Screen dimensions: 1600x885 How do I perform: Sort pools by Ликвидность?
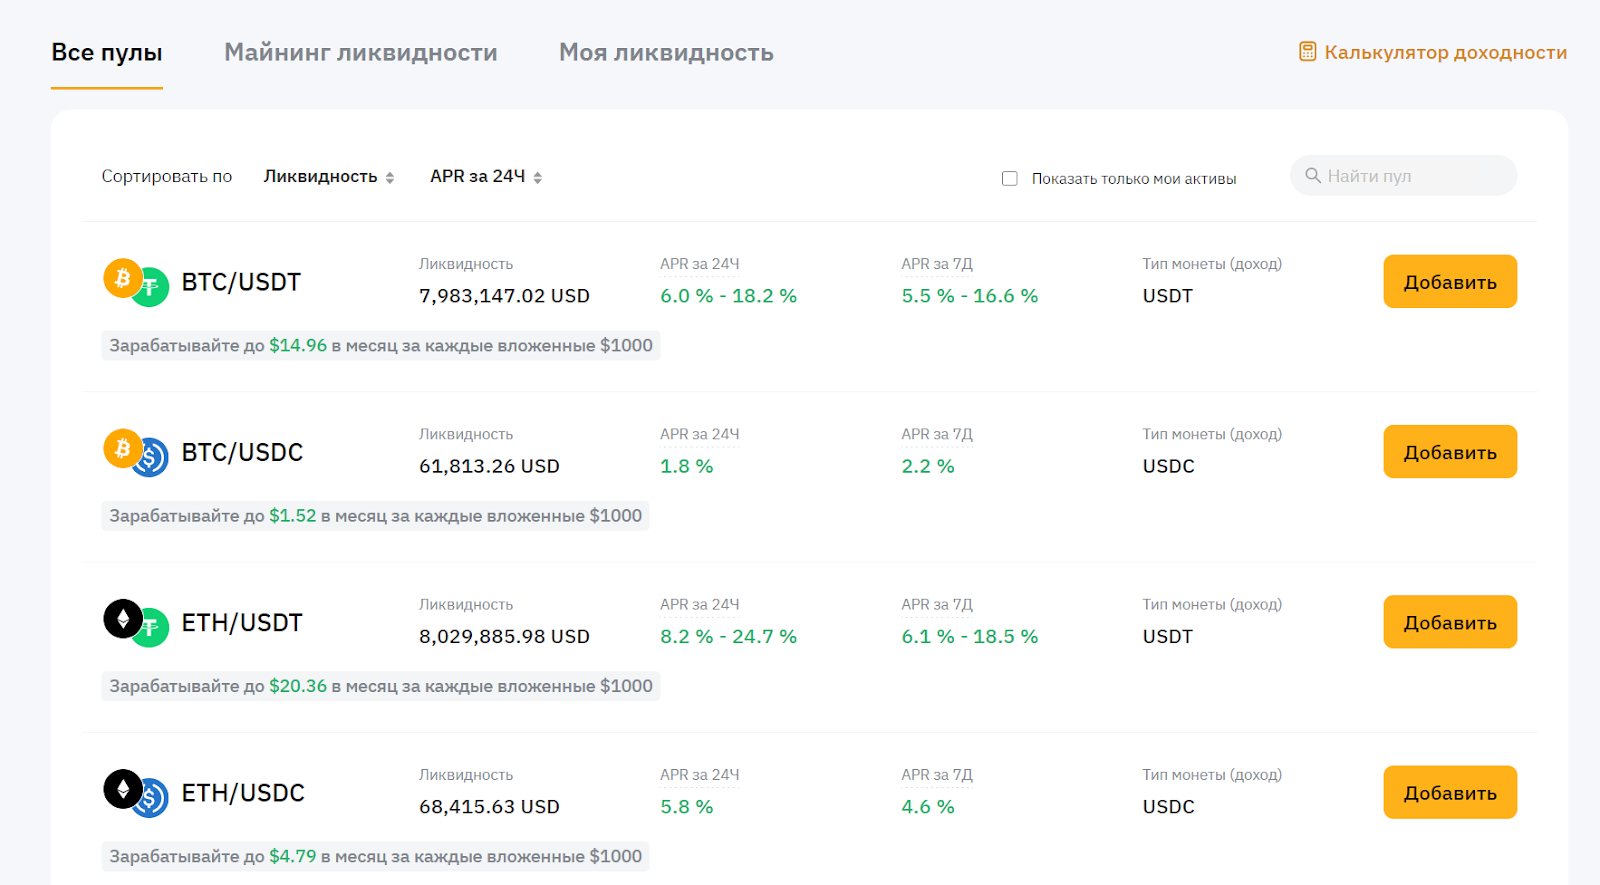[x=320, y=177]
